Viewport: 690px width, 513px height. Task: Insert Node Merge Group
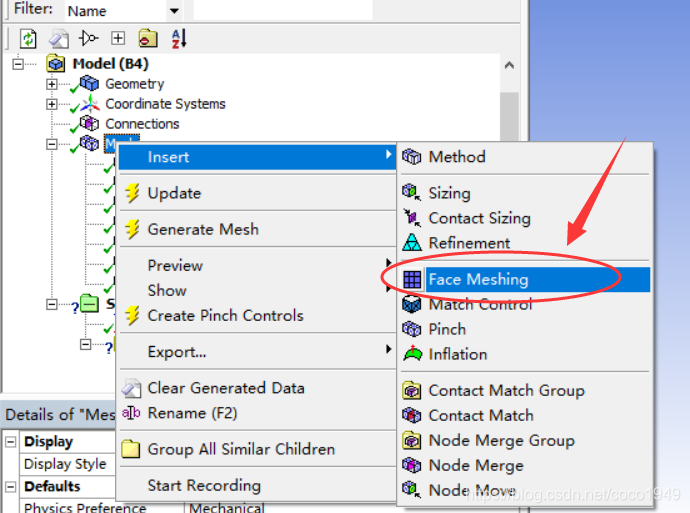[525, 440]
